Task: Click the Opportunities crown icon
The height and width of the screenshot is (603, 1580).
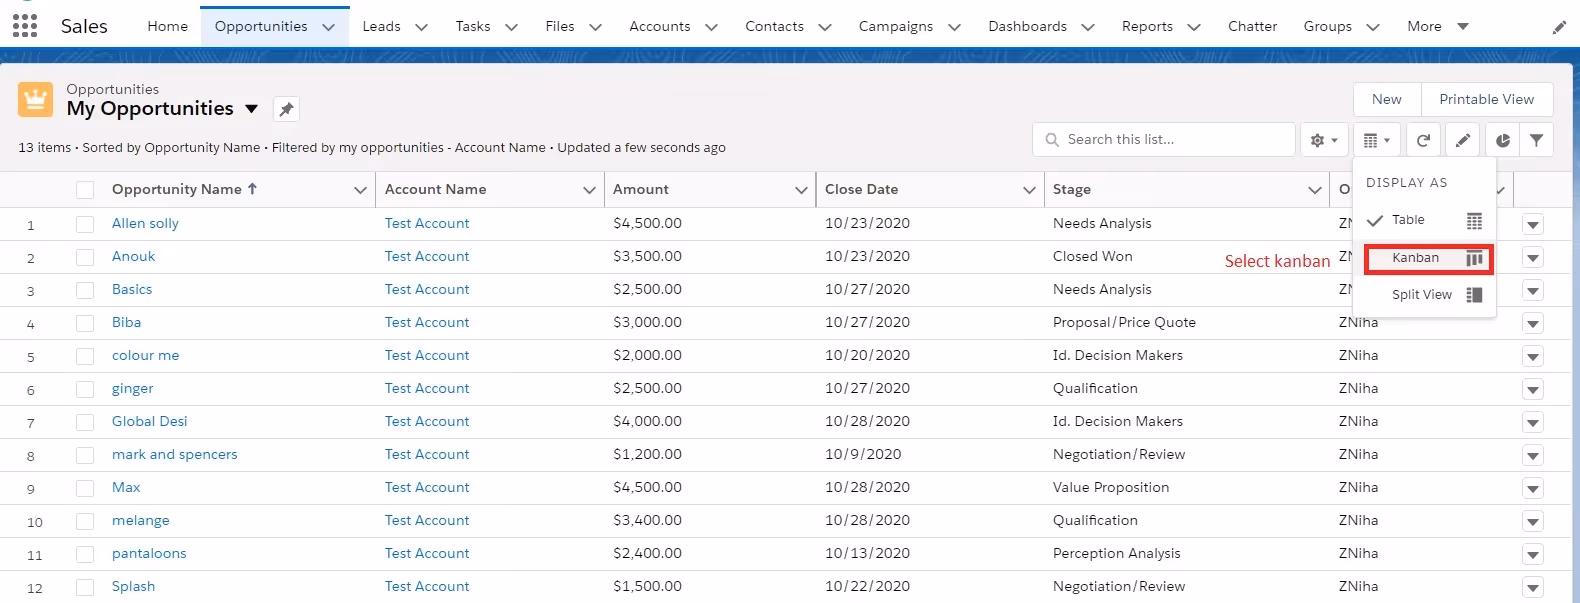Action: tap(35, 100)
